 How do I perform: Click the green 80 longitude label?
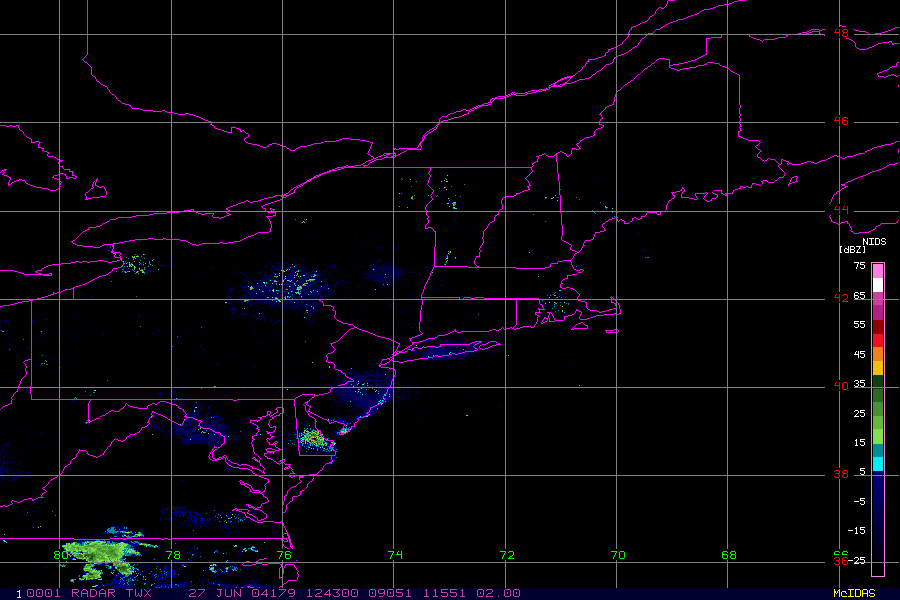(x=60, y=555)
